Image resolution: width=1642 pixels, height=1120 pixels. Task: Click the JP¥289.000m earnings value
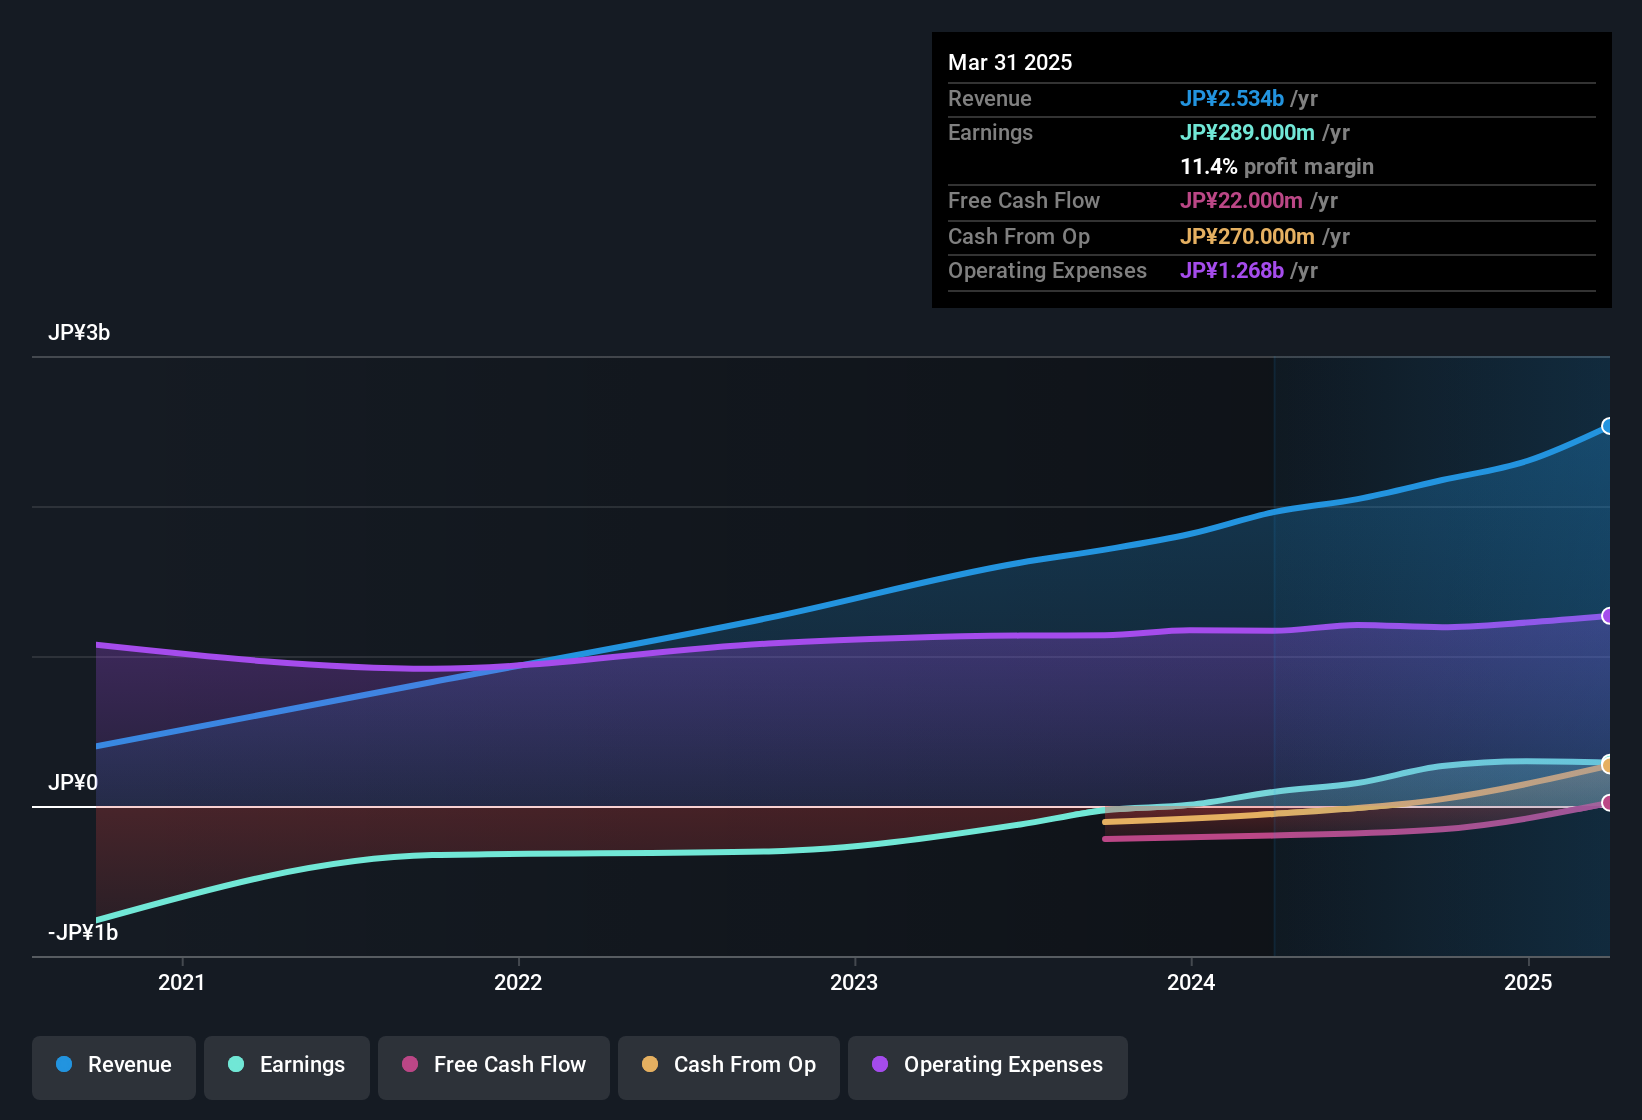[x=1247, y=132]
